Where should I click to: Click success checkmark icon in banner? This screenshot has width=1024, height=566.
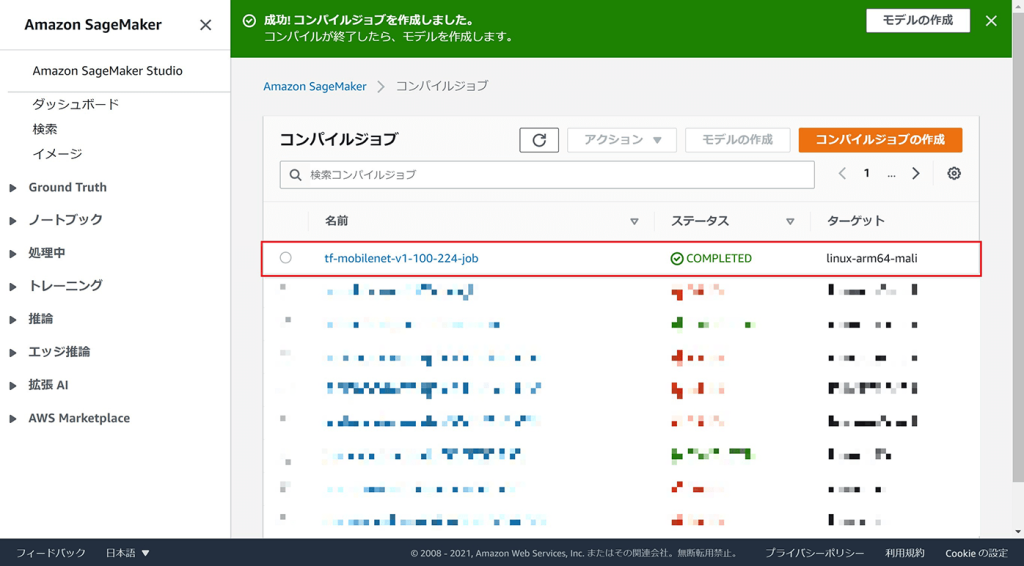(249, 21)
